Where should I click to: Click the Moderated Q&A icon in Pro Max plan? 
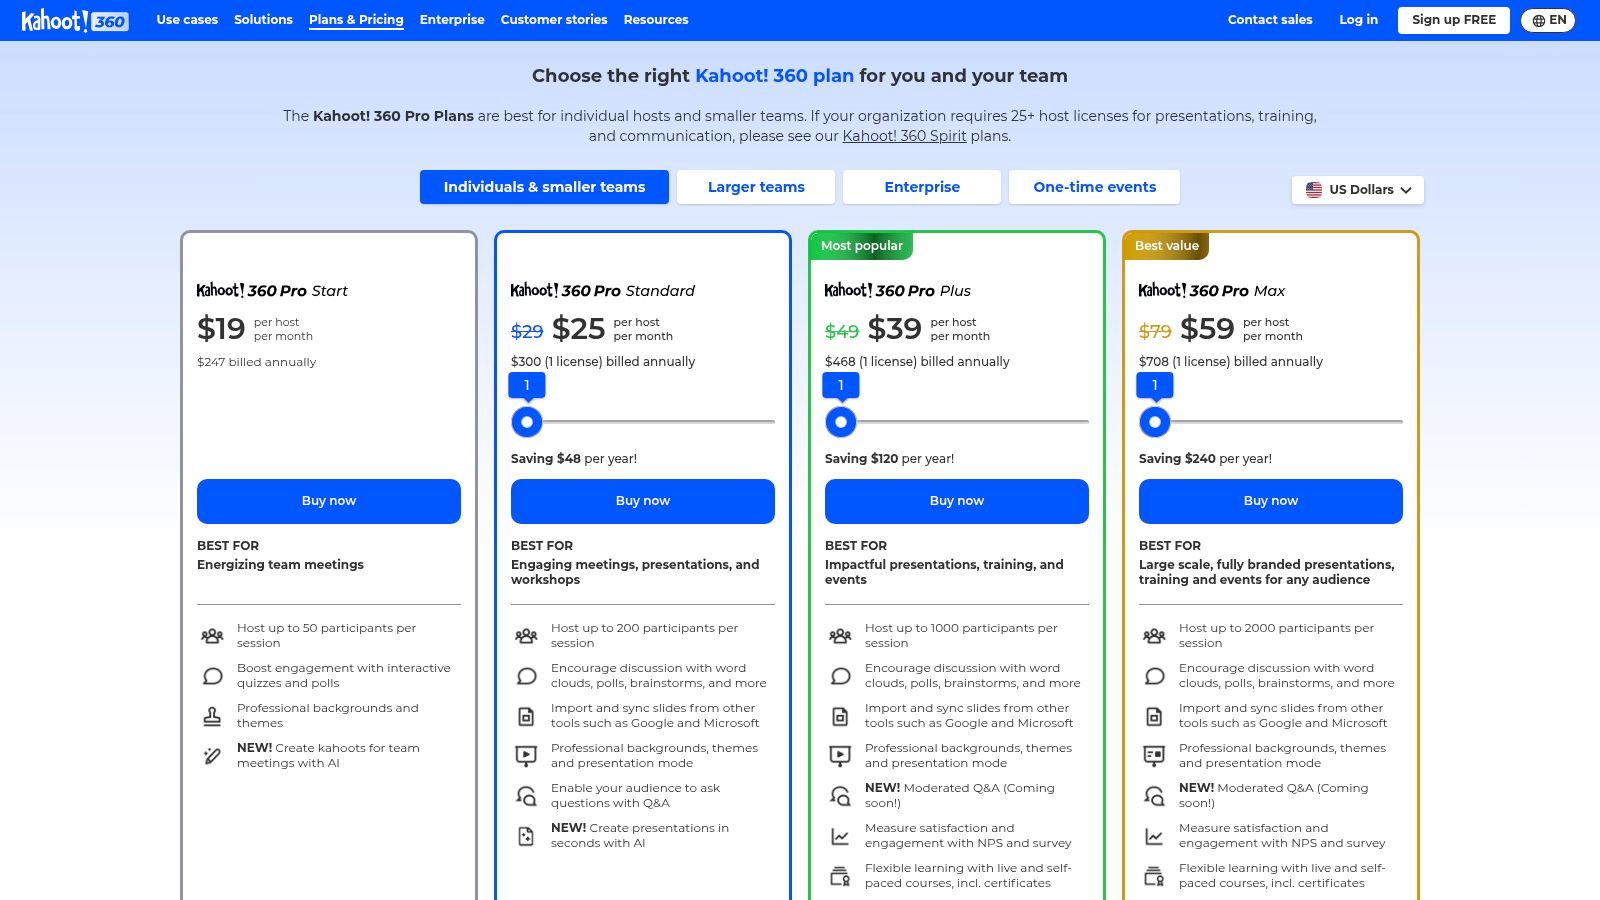click(x=1154, y=796)
